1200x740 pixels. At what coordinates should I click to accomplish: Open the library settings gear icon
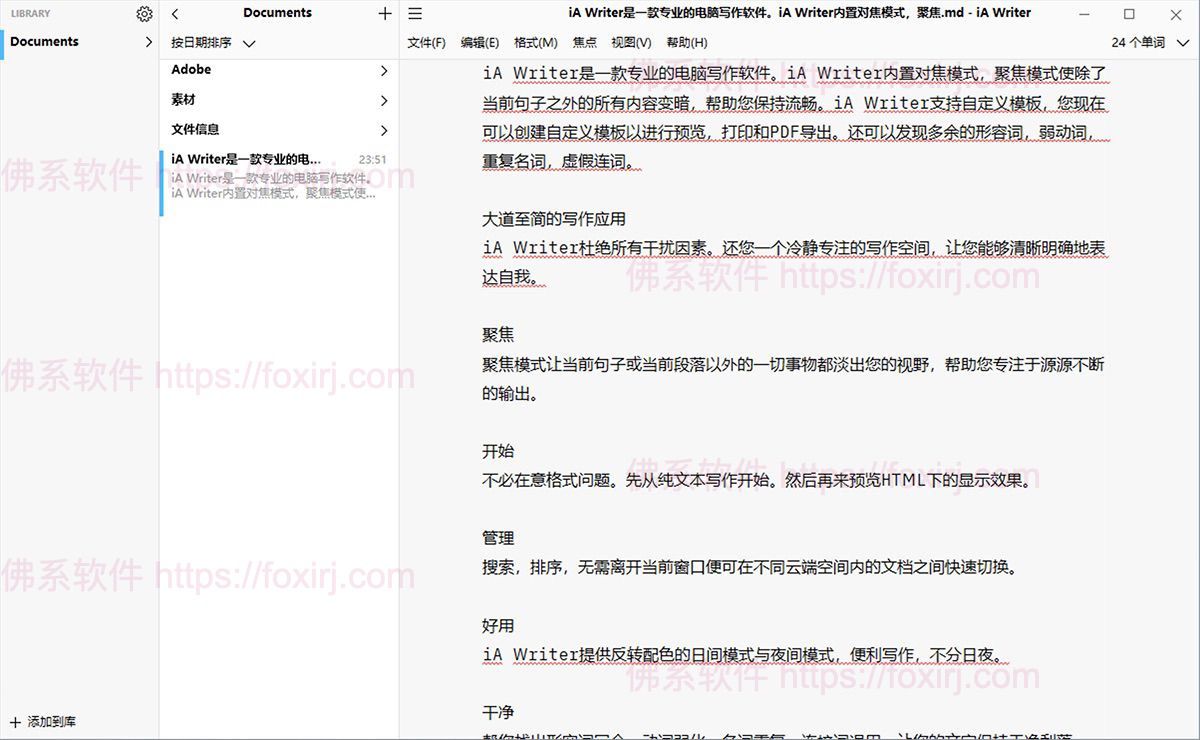[144, 14]
